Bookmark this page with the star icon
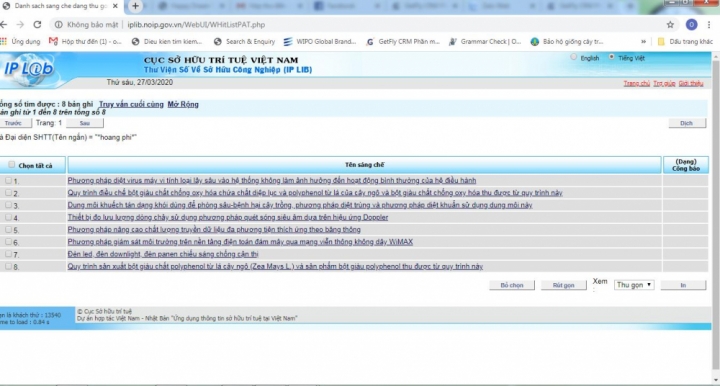The width and height of the screenshot is (720, 386). click(x=670, y=25)
